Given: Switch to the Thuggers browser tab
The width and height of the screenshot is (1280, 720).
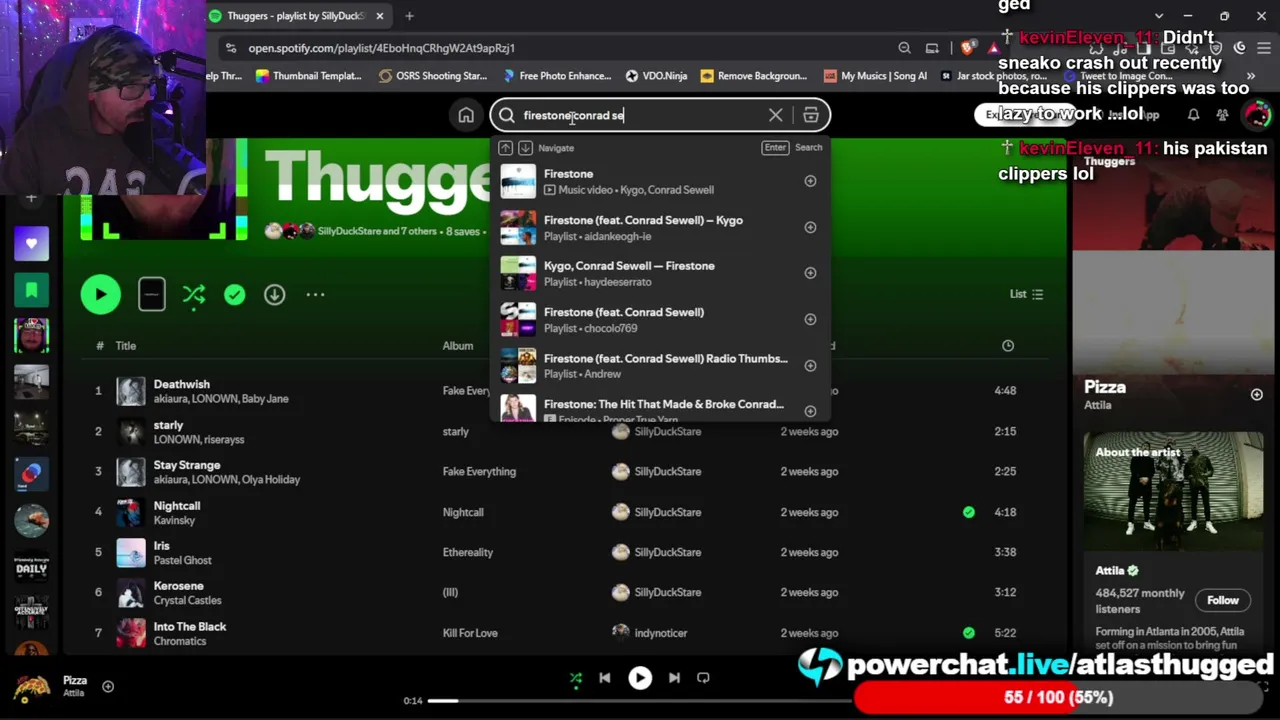Looking at the screenshot, I should tap(297, 16).
